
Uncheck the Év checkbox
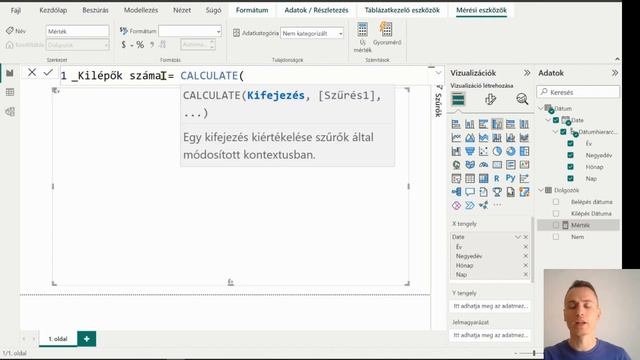571,143
